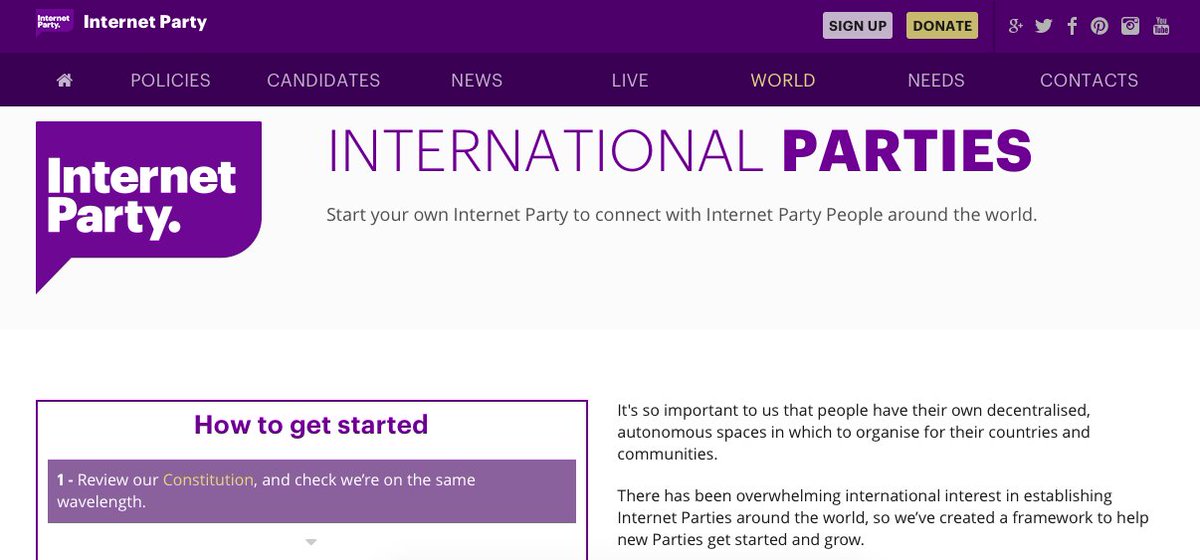This screenshot has width=1200, height=560.
Task: Open the Pinterest social icon
Action: (x=1100, y=26)
